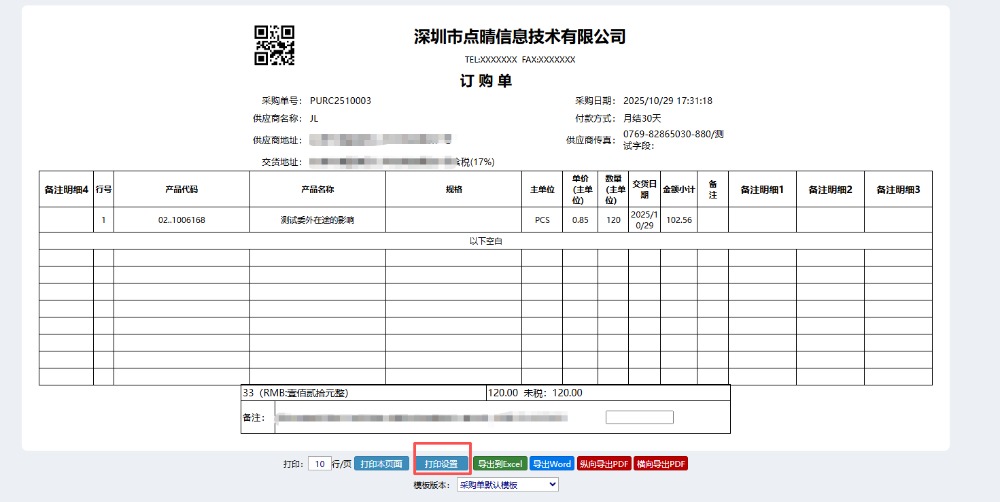
Task: Click the empty input box in 备注 row
Action: point(639,417)
